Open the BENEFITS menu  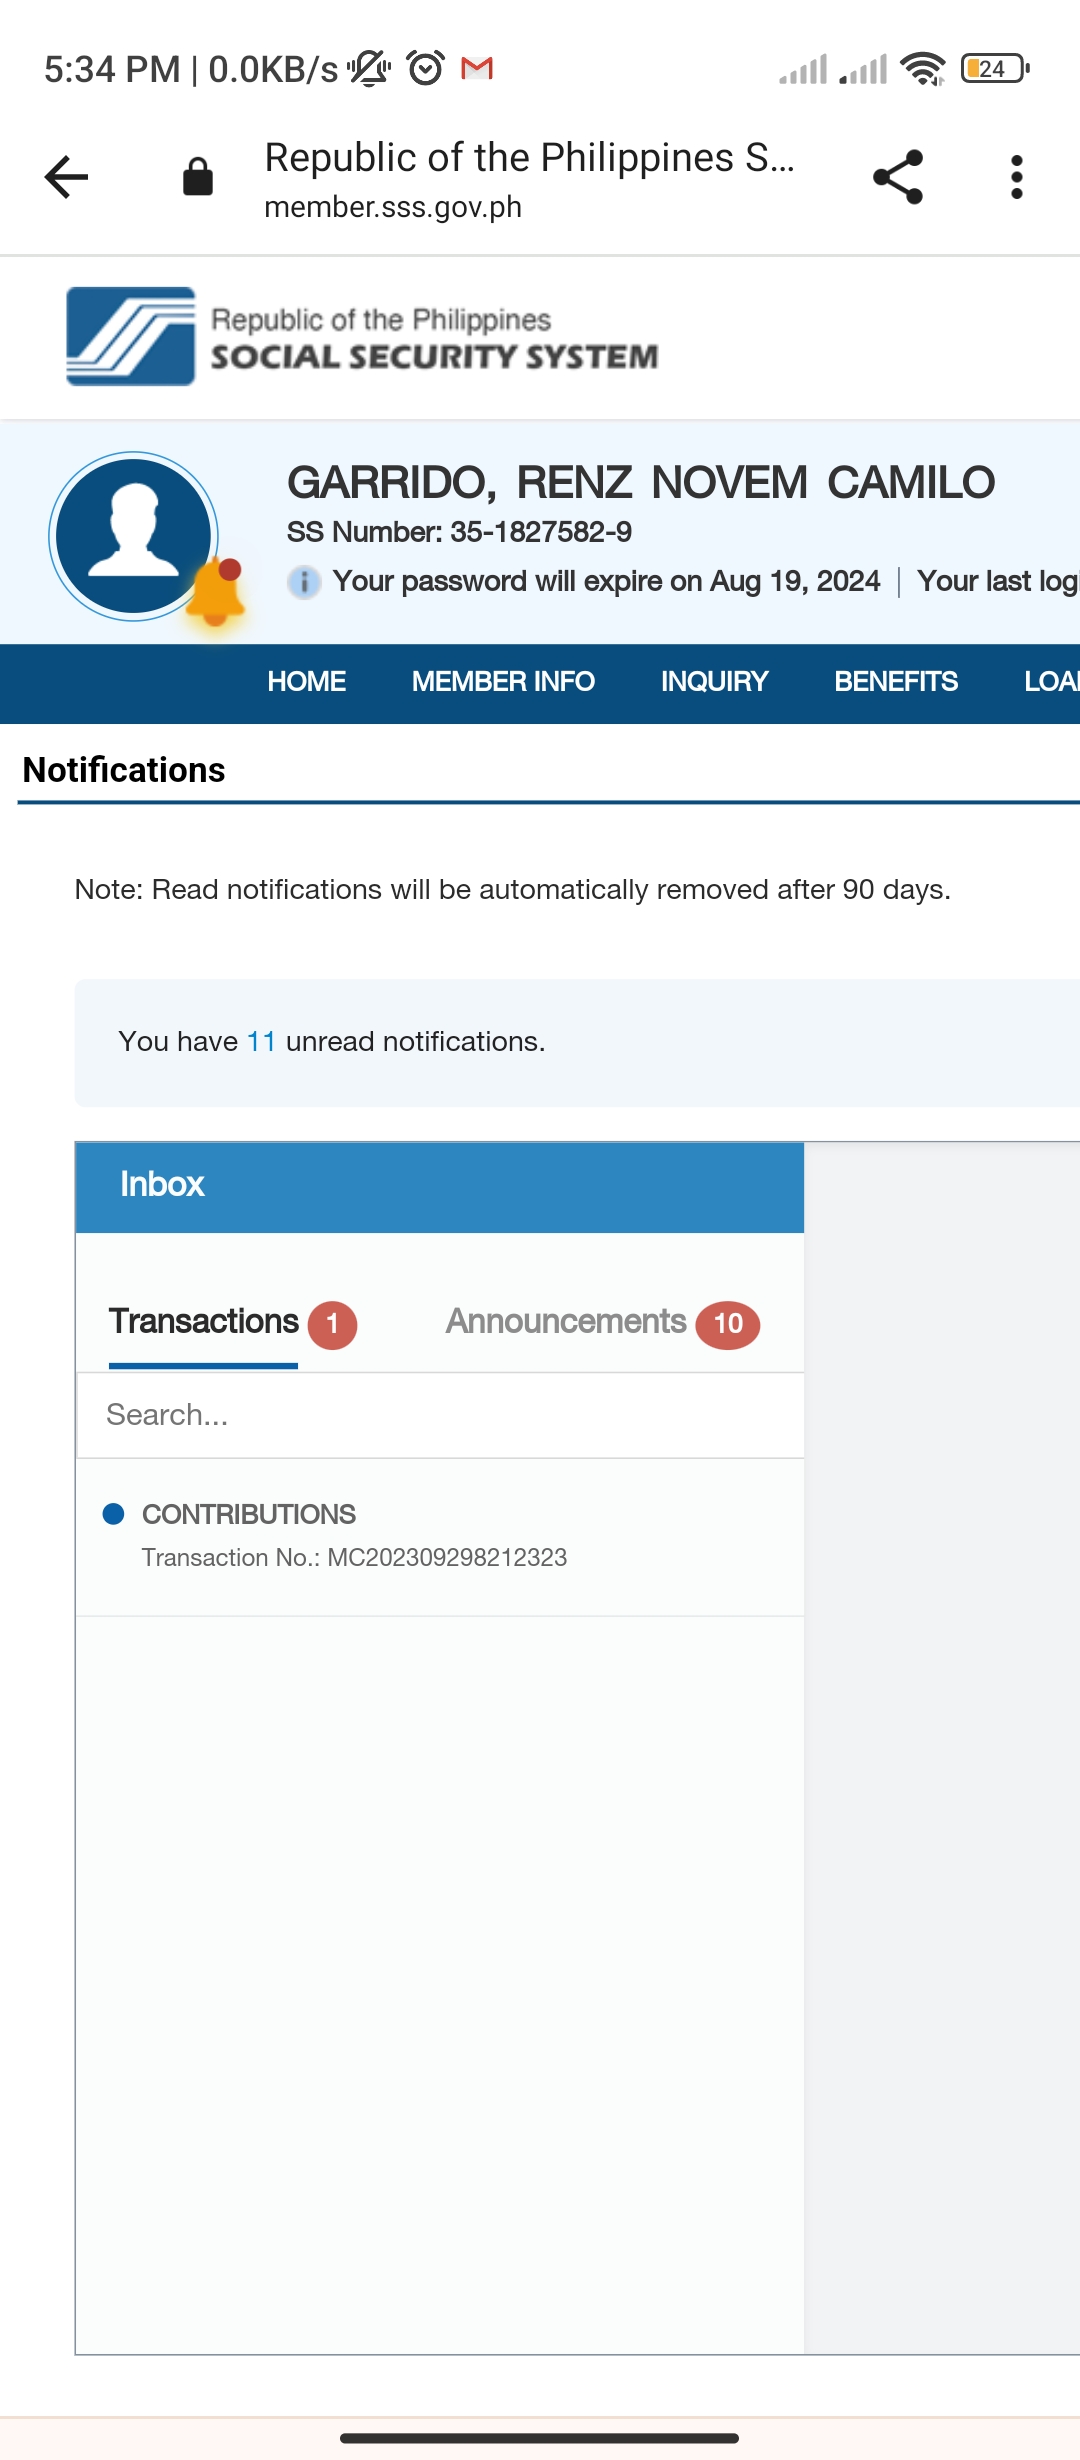[x=896, y=682]
